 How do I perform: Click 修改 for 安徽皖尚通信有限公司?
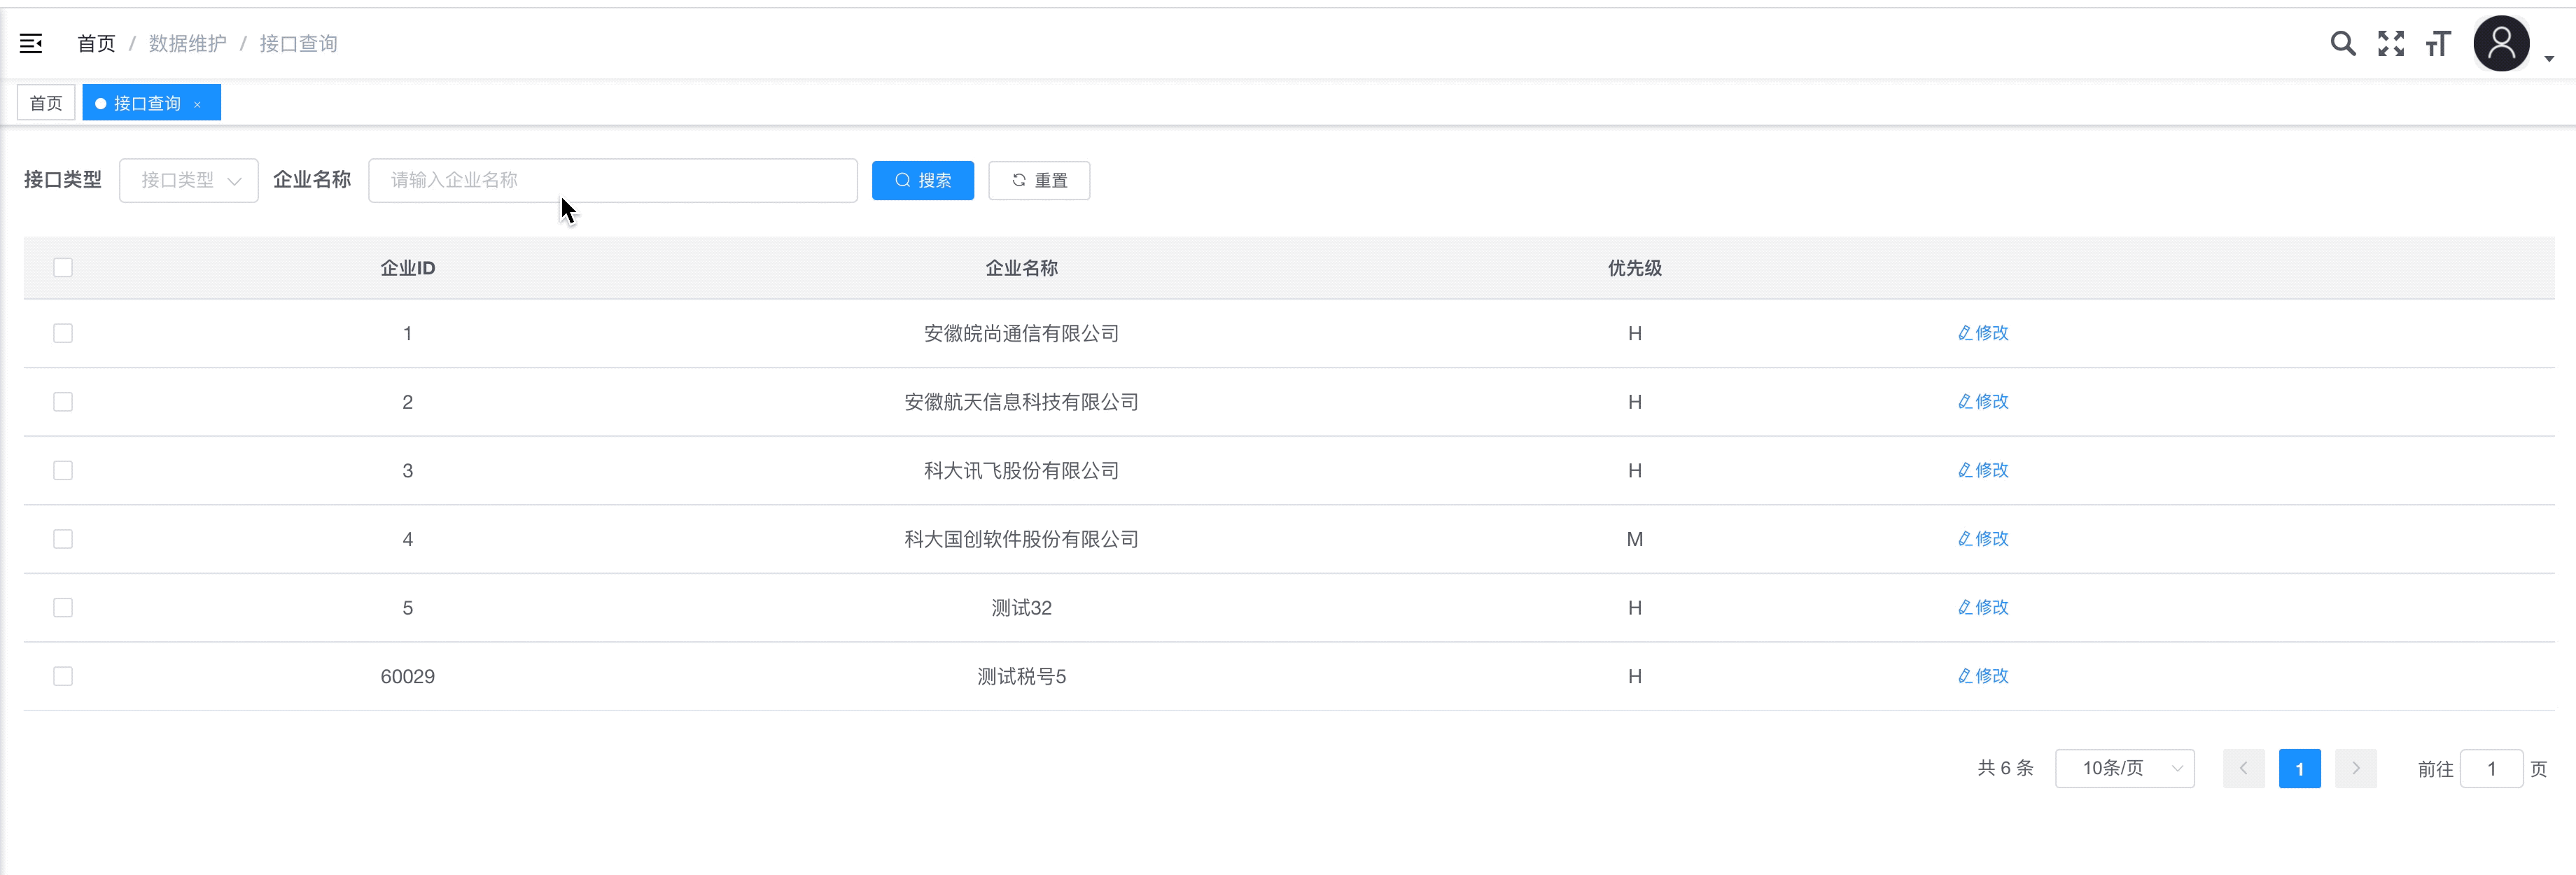pyautogui.click(x=1983, y=333)
